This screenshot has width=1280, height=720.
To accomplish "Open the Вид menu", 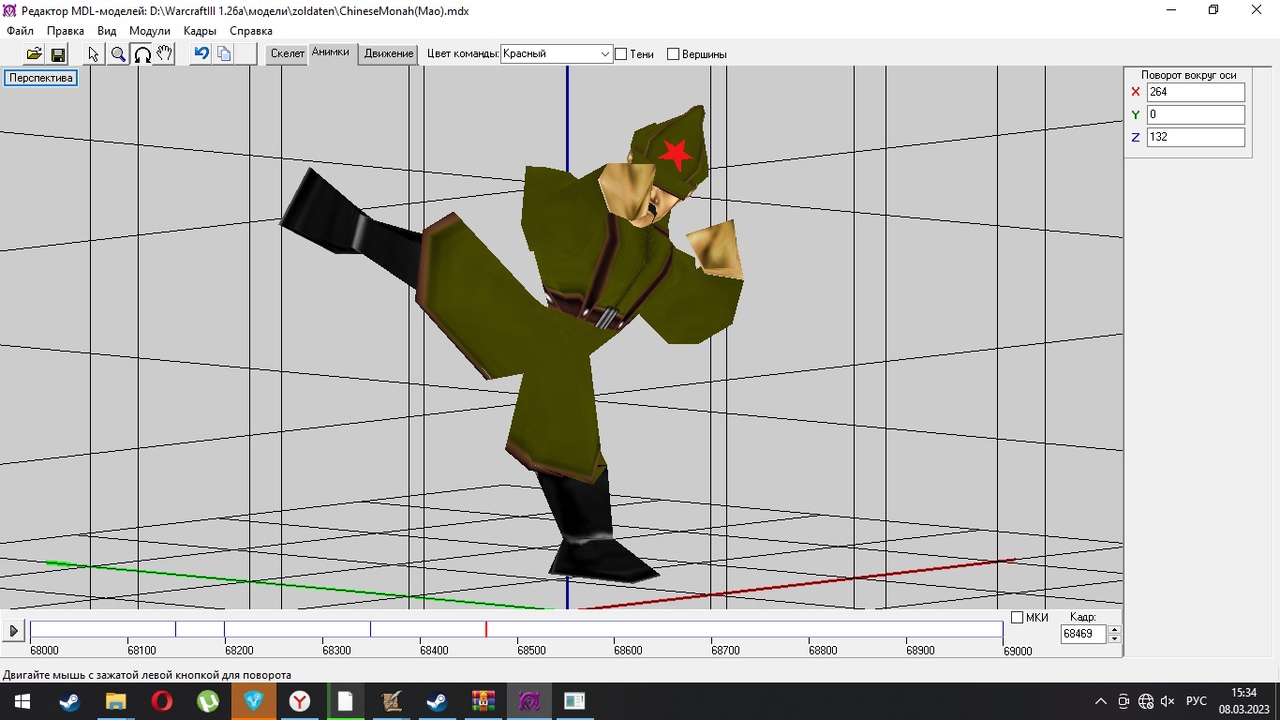I will pyautogui.click(x=107, y=31).
